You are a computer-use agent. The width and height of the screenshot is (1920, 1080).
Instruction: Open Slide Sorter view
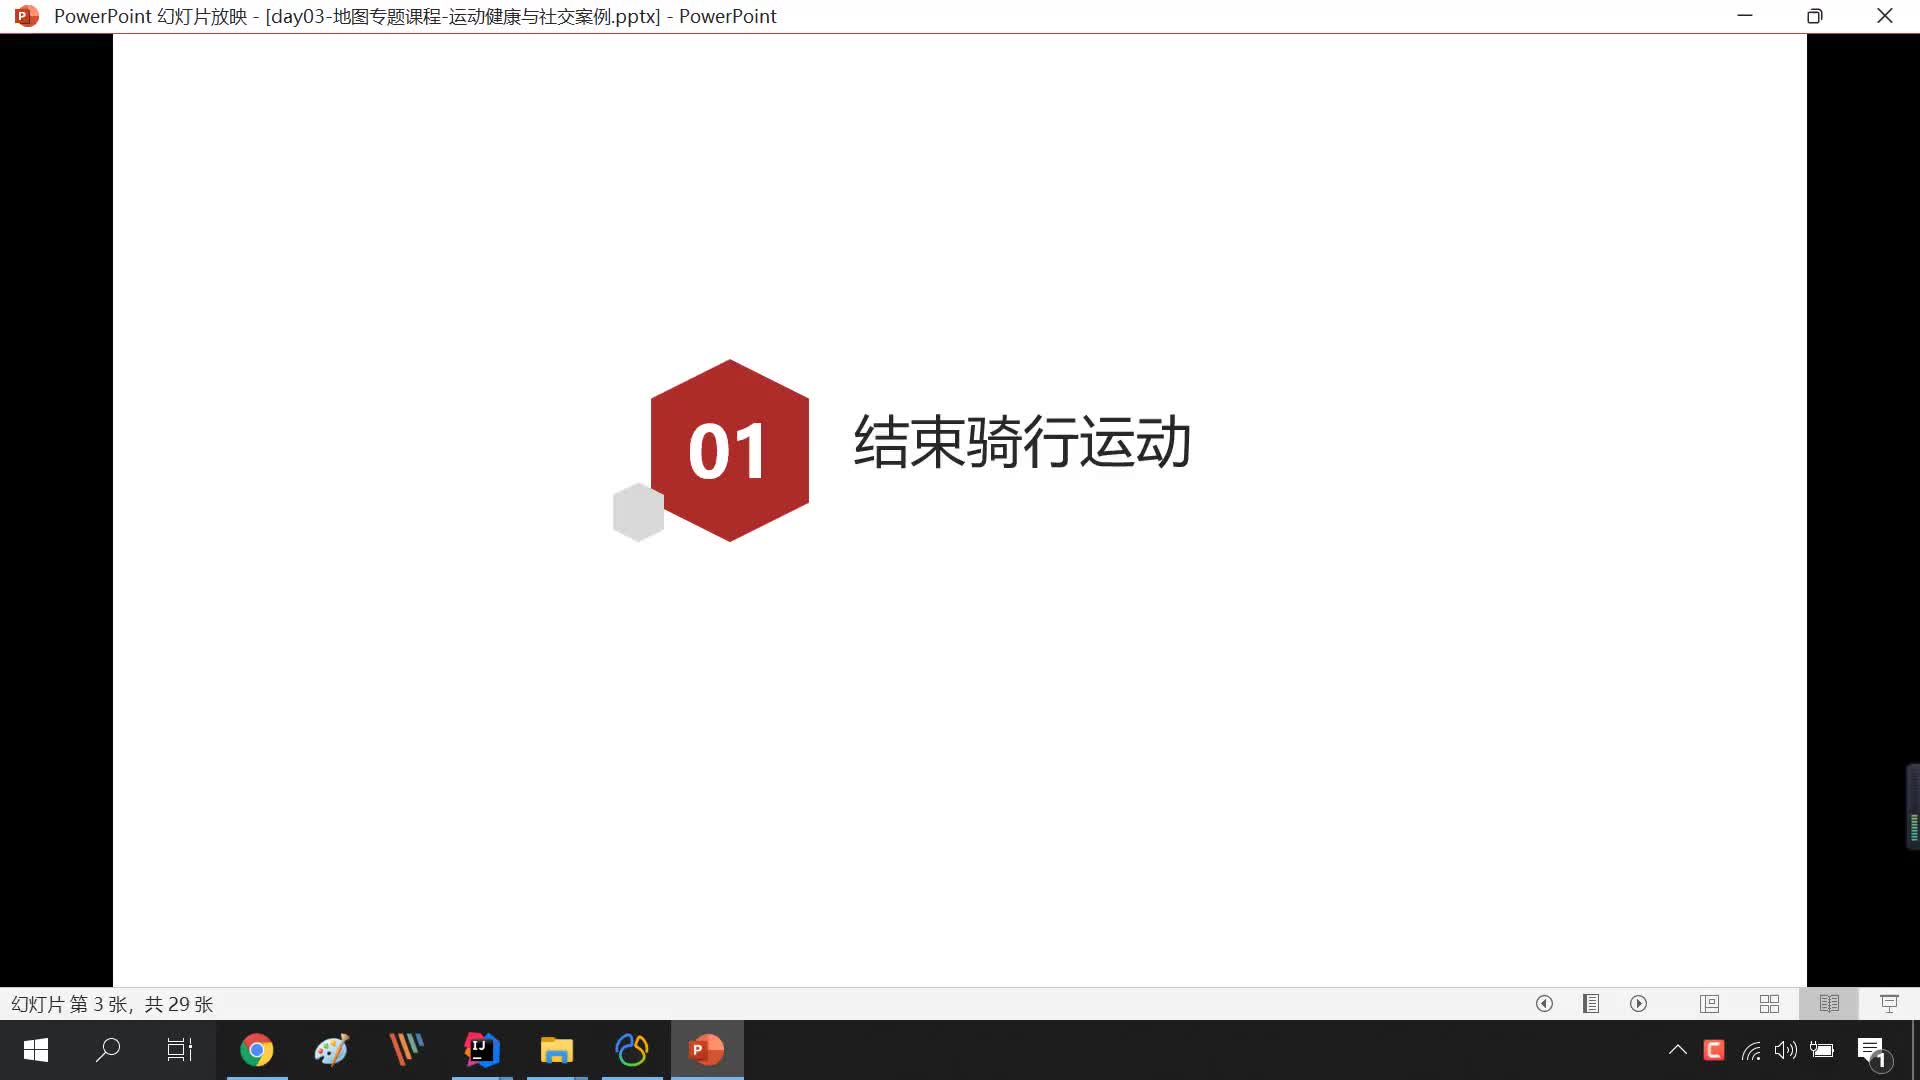coord(1769,1003)
